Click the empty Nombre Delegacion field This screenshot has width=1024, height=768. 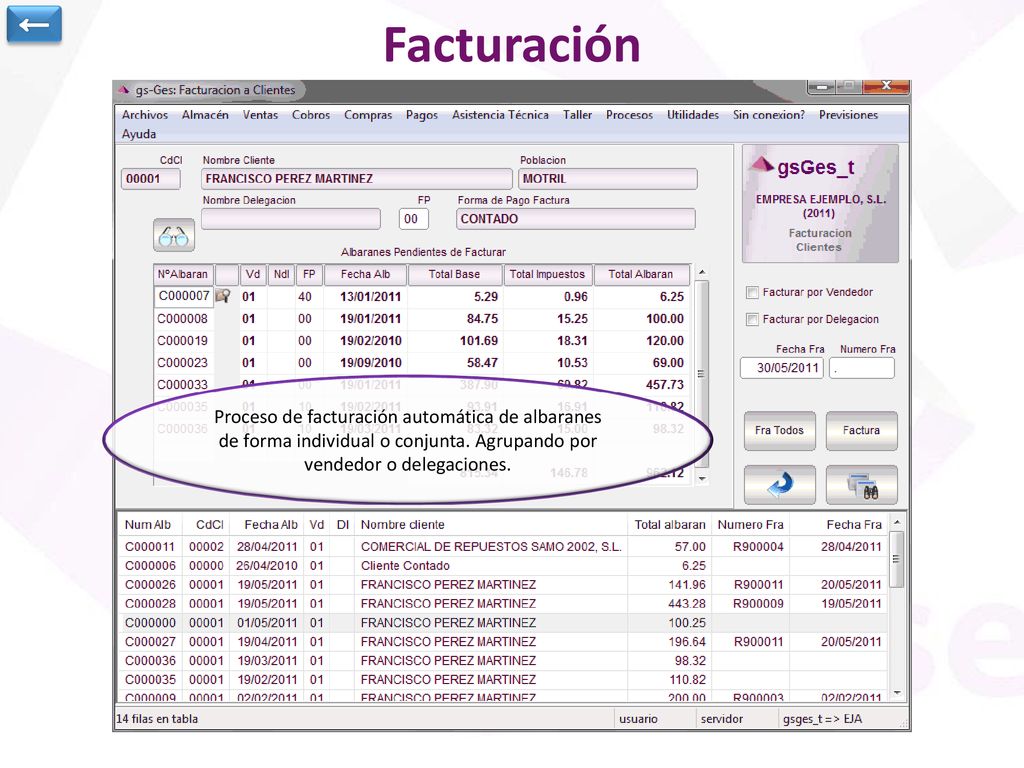[291, 219]
